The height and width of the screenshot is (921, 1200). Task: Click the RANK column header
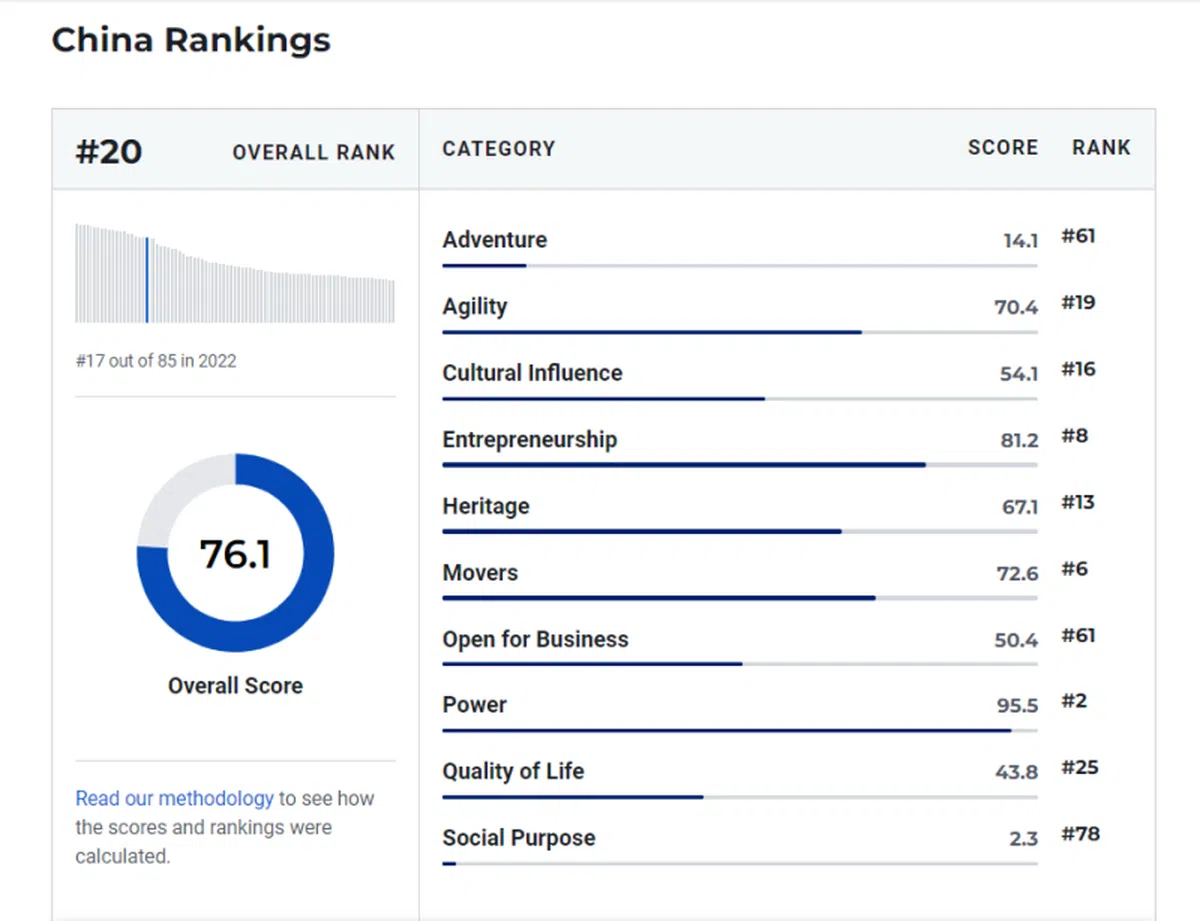(x=1101, y=148)
